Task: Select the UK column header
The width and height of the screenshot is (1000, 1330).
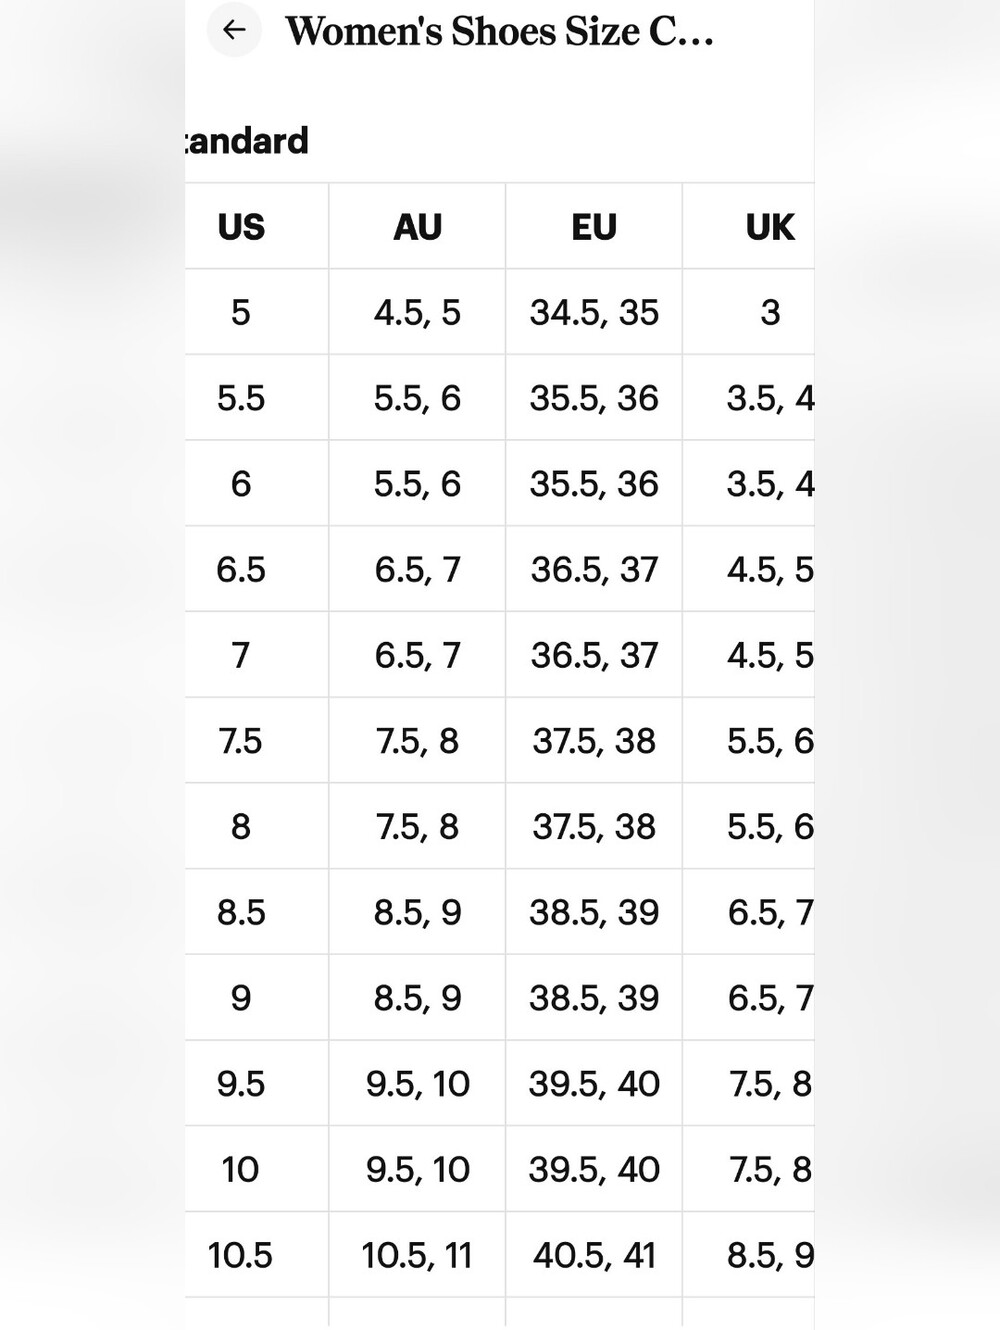Action: tap(770, 227)
